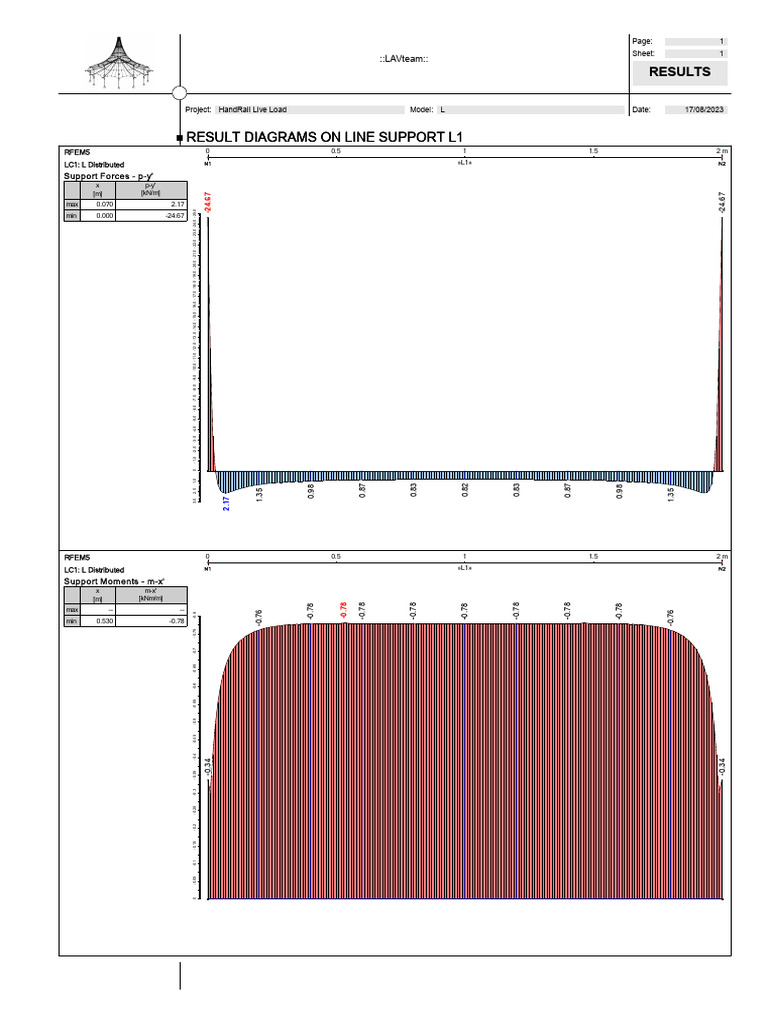
Task: Click the Page number field
Action: (x=696, y=41)
